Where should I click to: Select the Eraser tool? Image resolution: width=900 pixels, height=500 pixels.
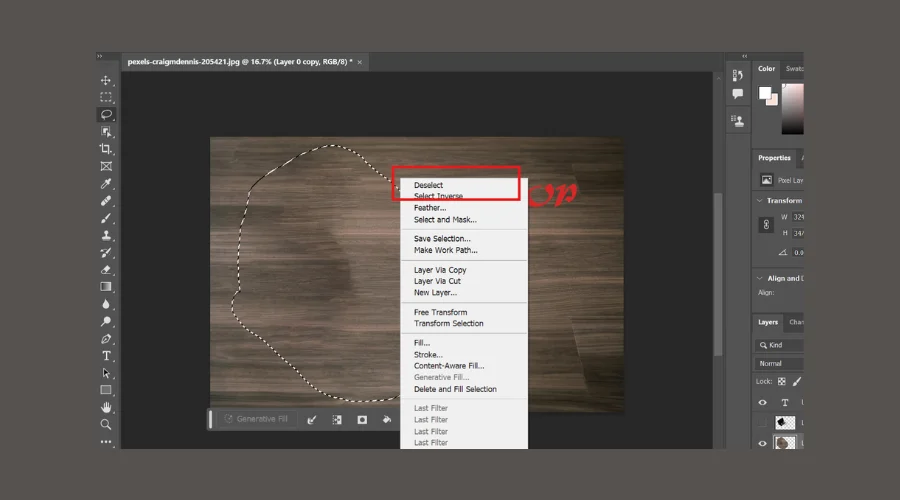[106, 270]
